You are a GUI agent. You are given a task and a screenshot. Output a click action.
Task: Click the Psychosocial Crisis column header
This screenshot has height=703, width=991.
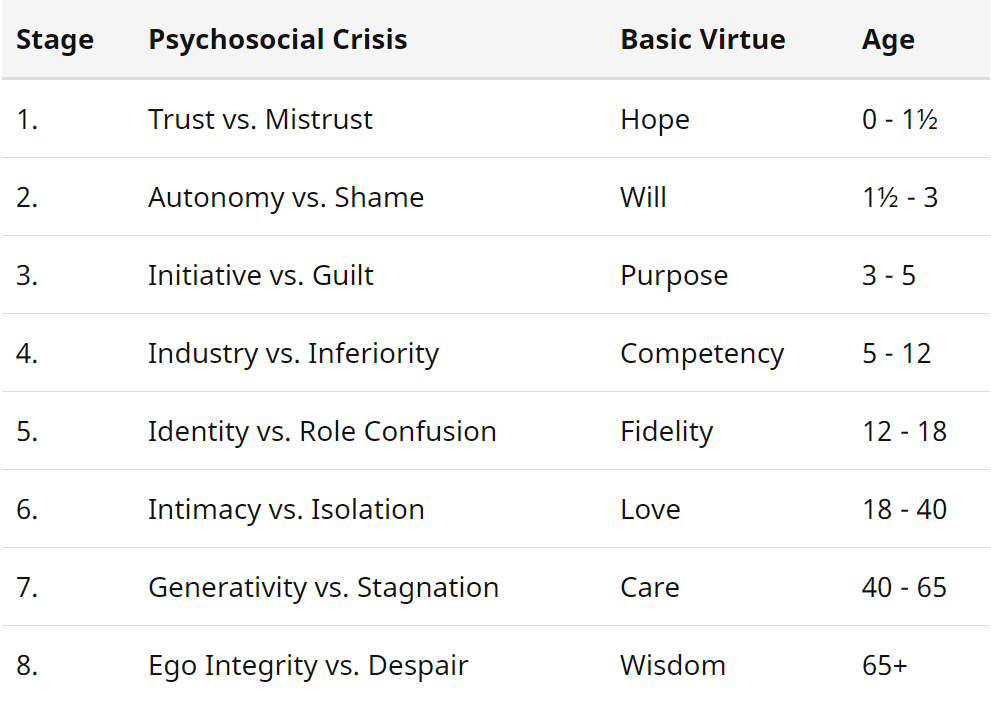click(x=277, y=39)
